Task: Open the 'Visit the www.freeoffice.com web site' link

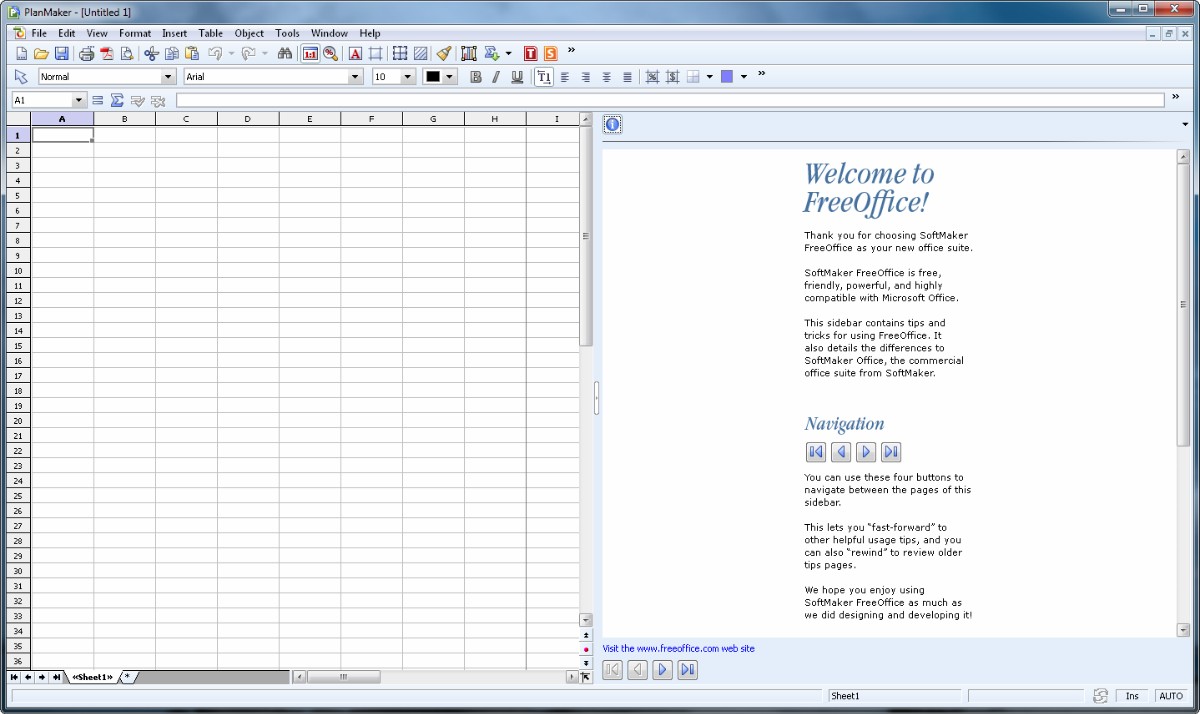Action: [679, 649]
